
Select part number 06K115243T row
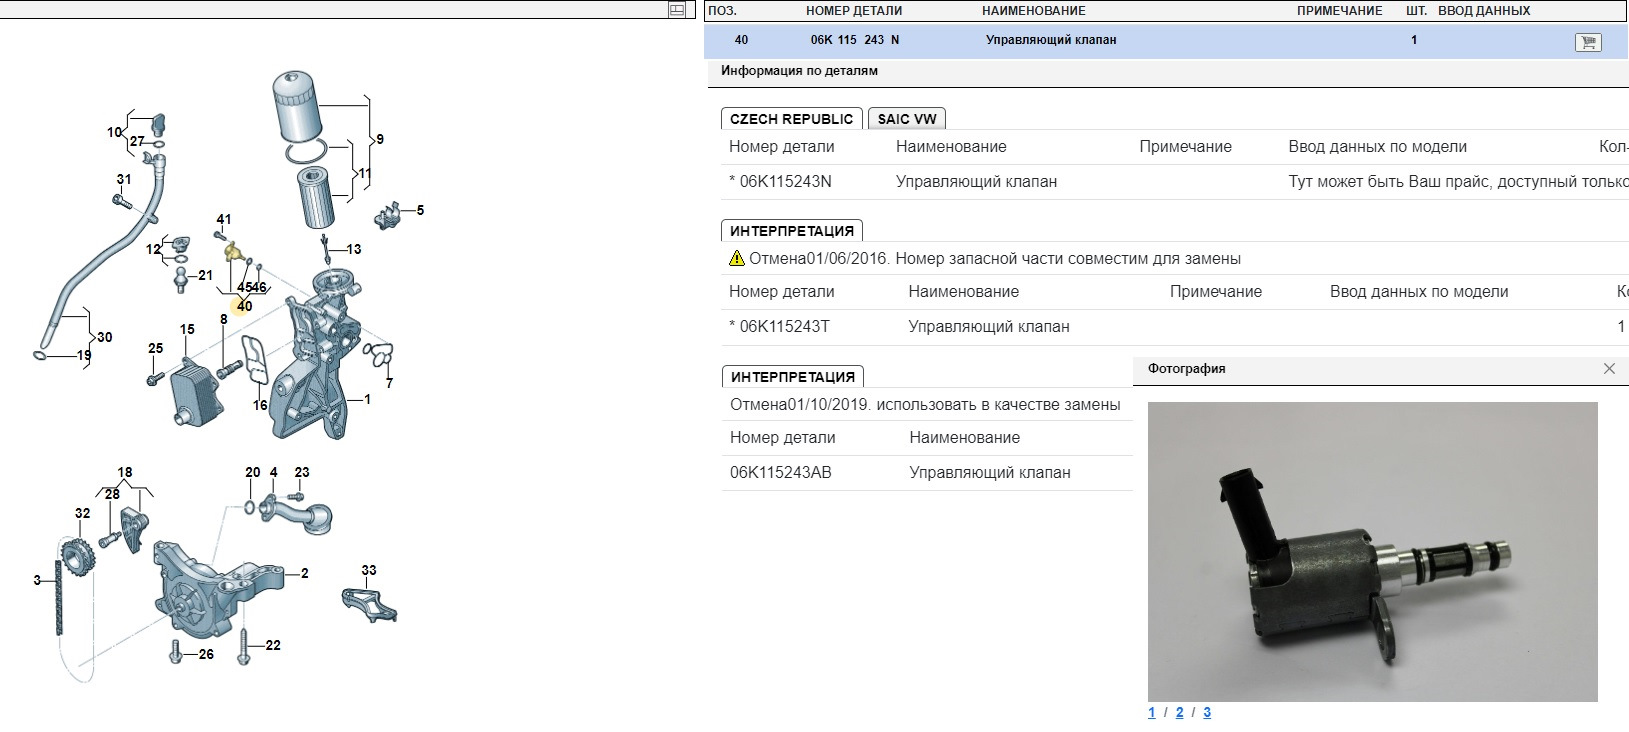coord(1175,327)
